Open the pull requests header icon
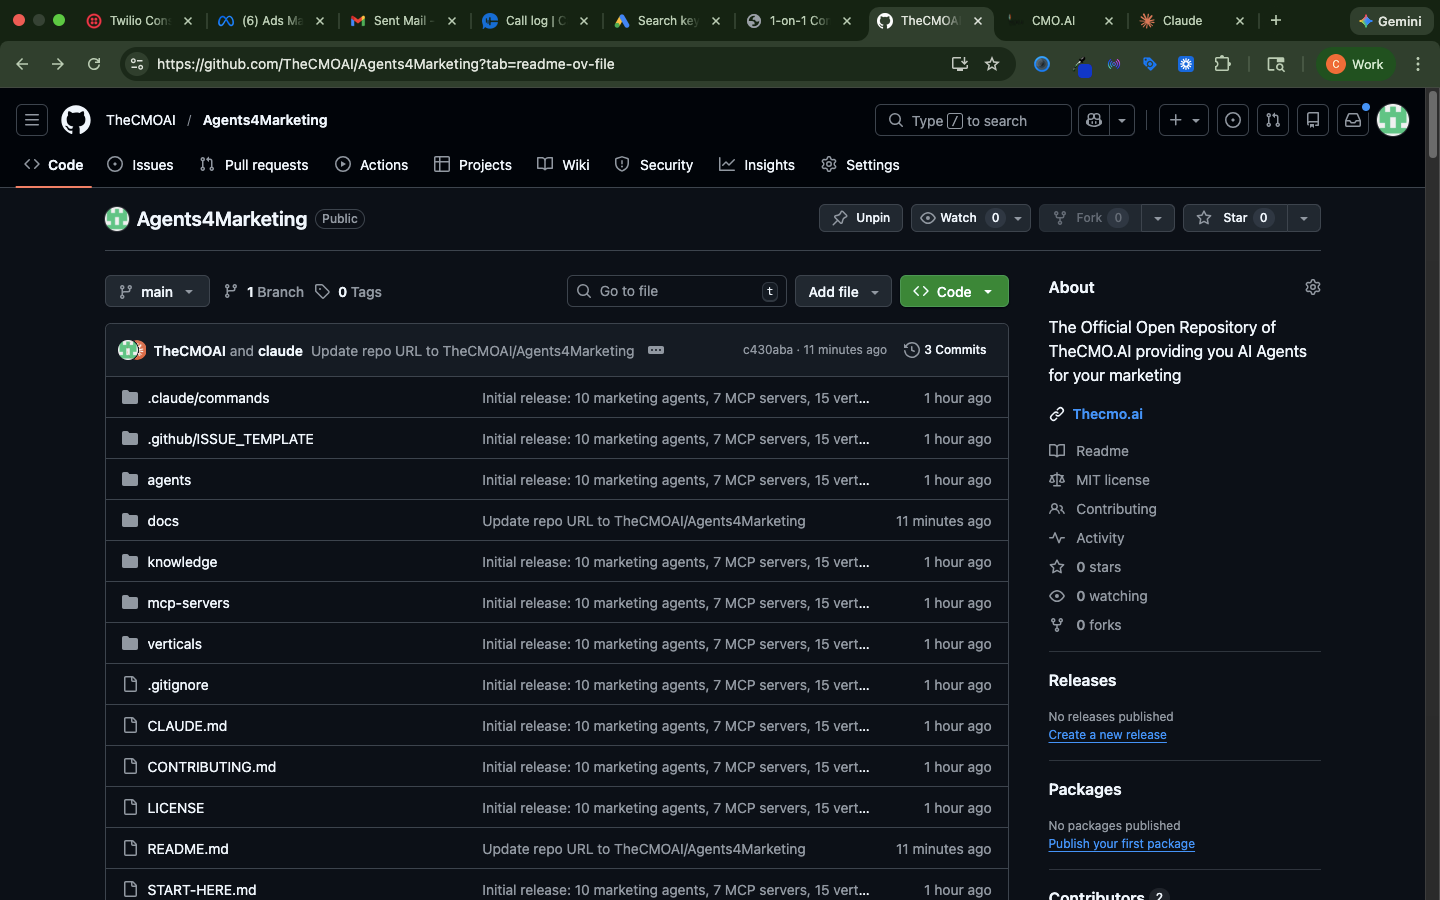The image size is (1440, 900). pyautogui.click(x=1273, y=120)
